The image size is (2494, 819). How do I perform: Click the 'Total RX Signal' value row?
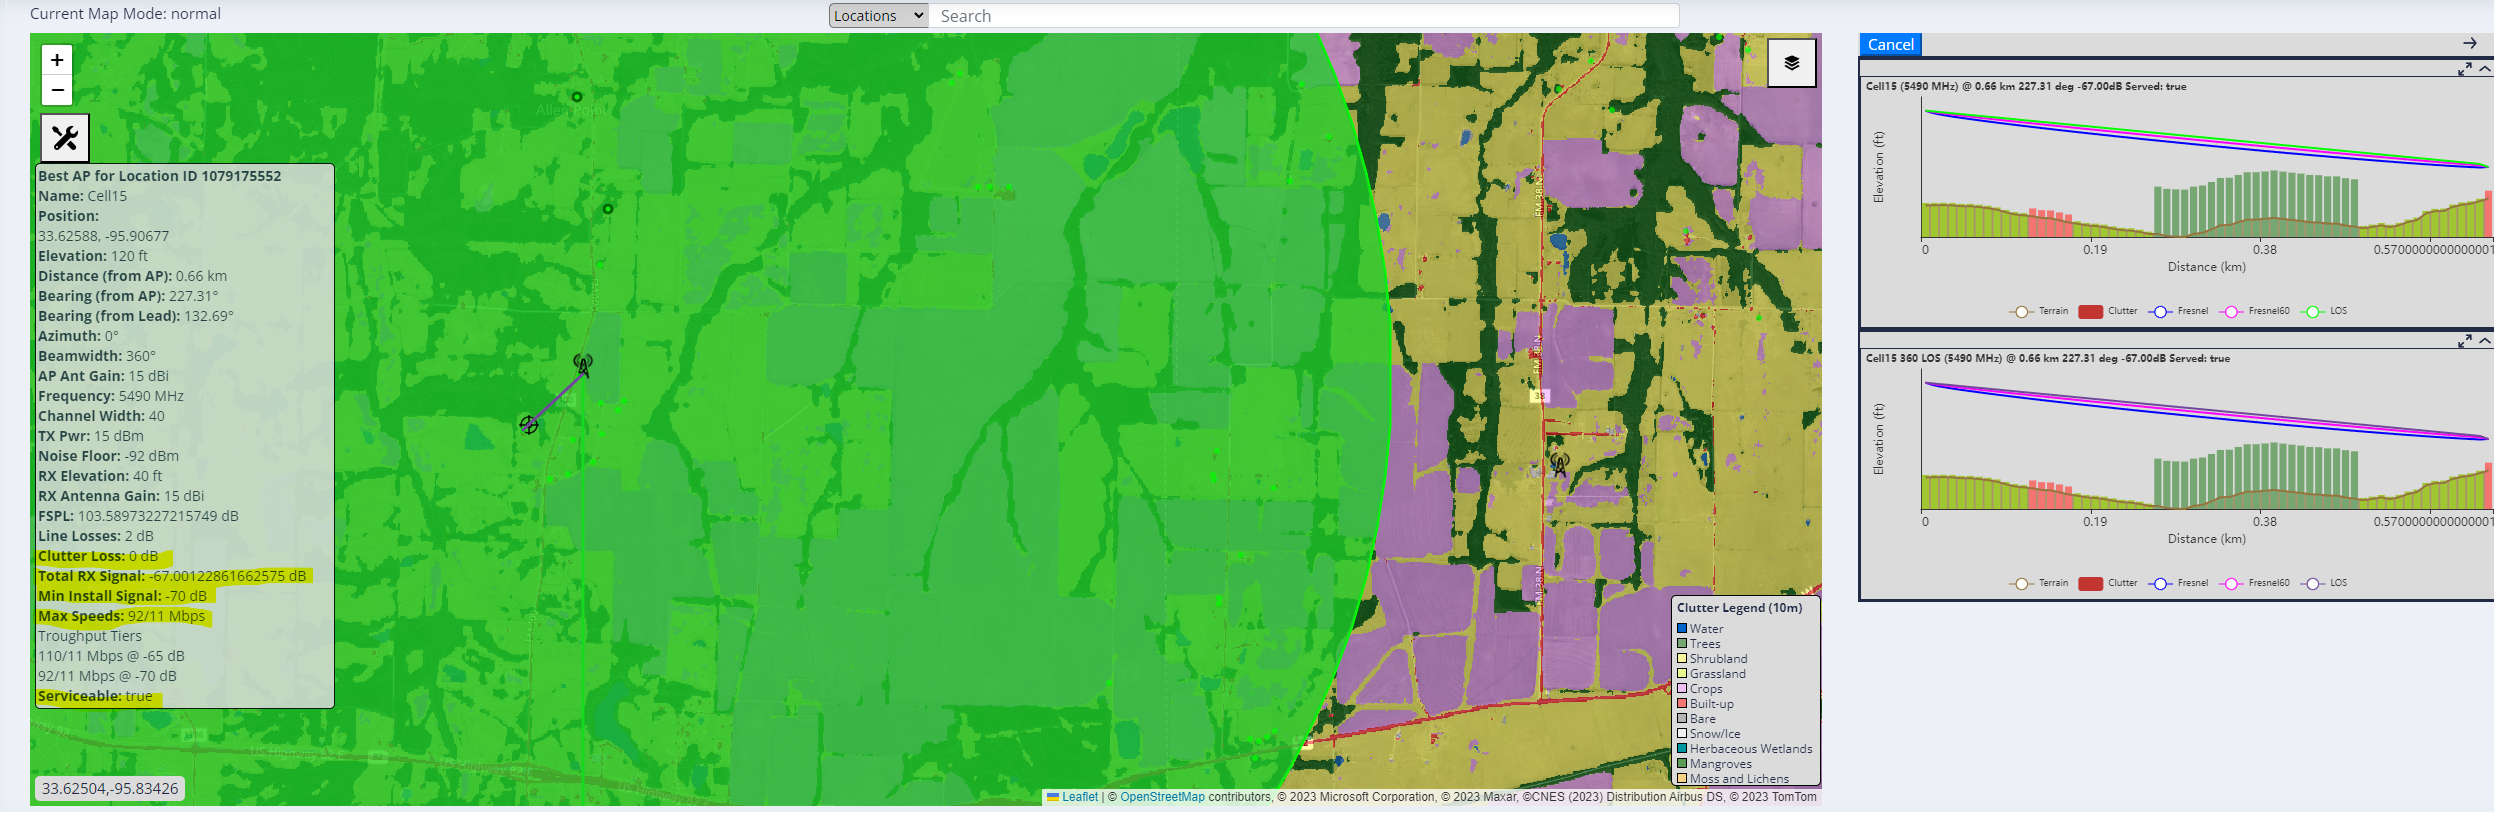click(x=172, y=576)
